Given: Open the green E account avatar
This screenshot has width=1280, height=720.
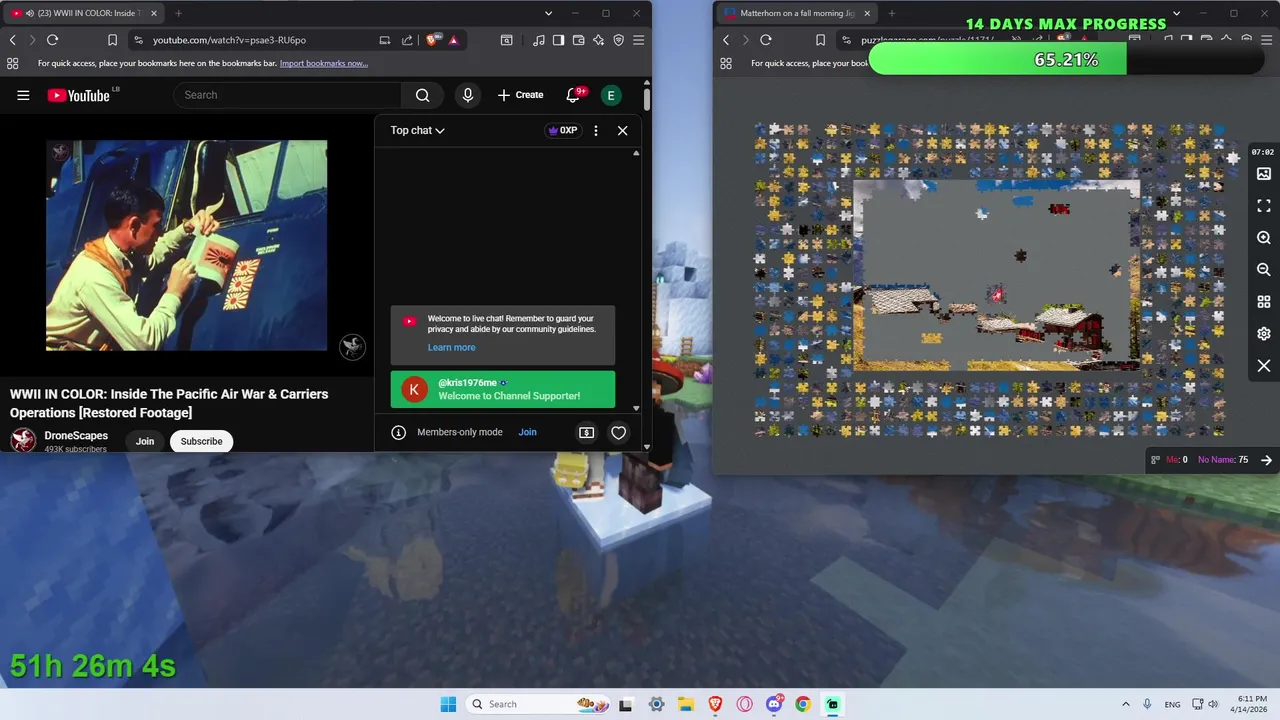Looking at the screenshot, I should pos(611,95).
